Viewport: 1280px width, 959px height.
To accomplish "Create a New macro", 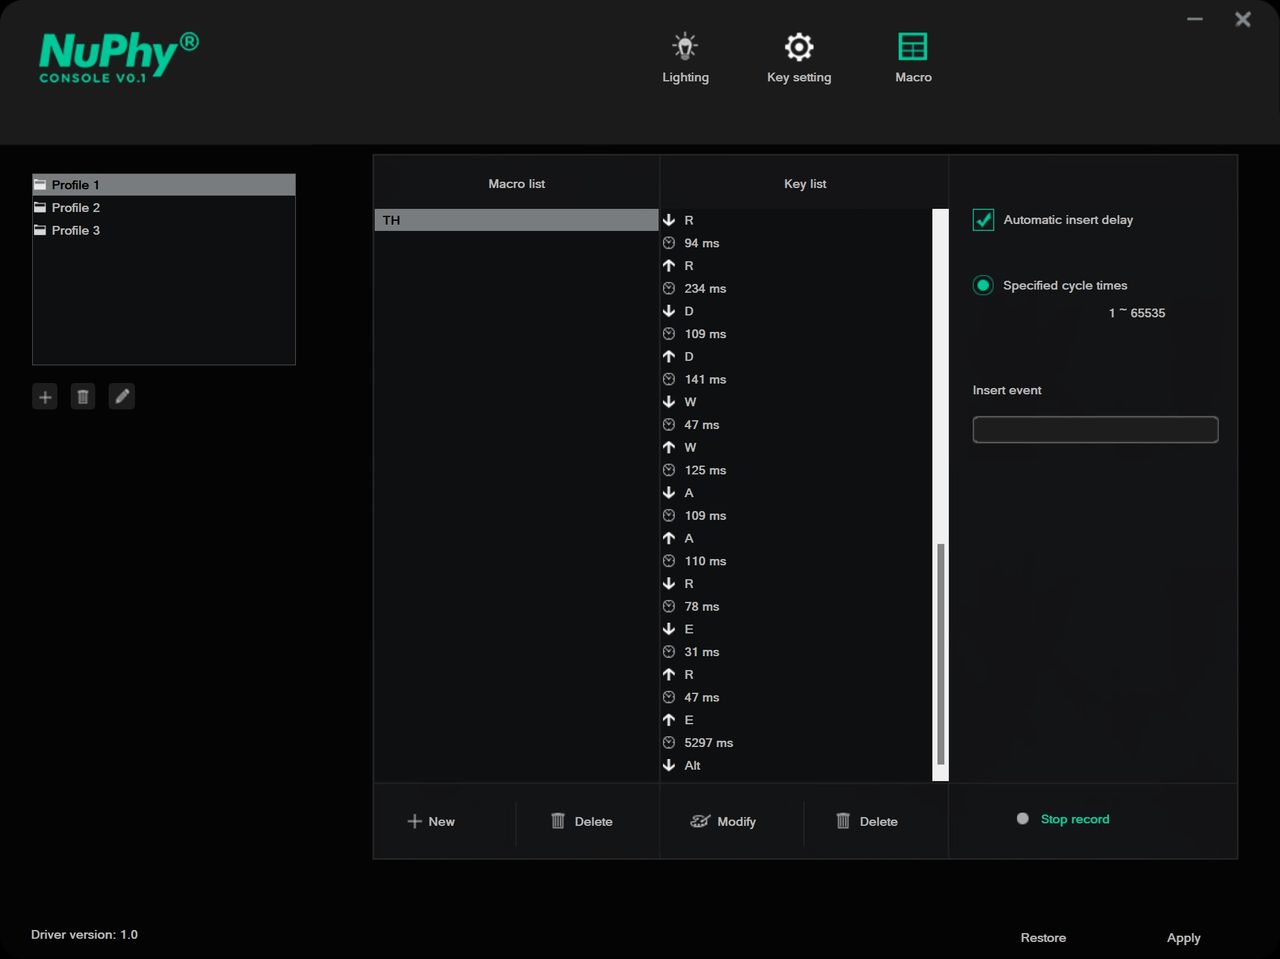I will 431,822.
